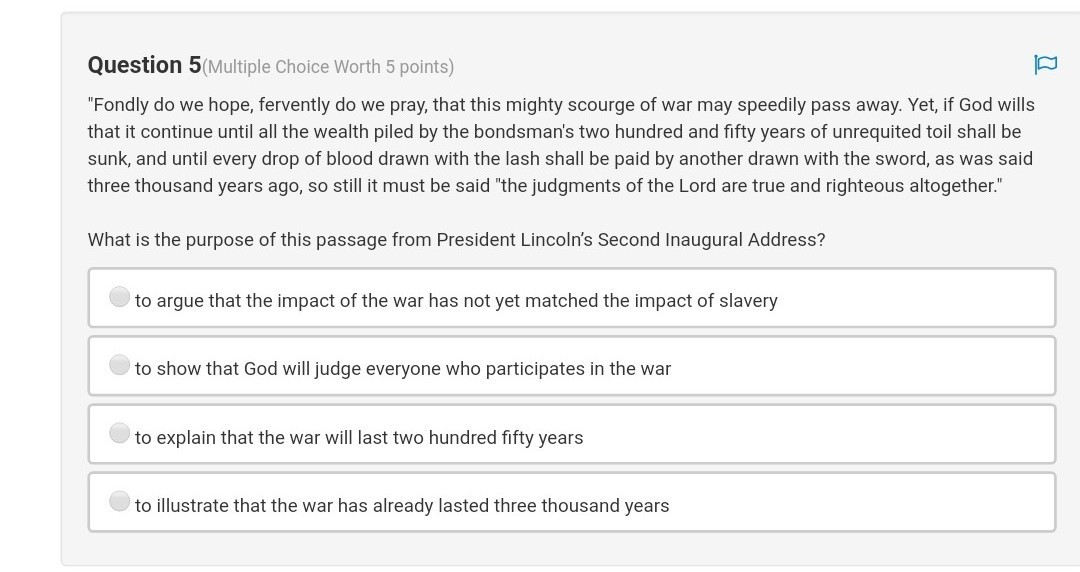Choose the radio button for God will judge answer
This screenshot has width=1080, height=572.
[120, 365]
